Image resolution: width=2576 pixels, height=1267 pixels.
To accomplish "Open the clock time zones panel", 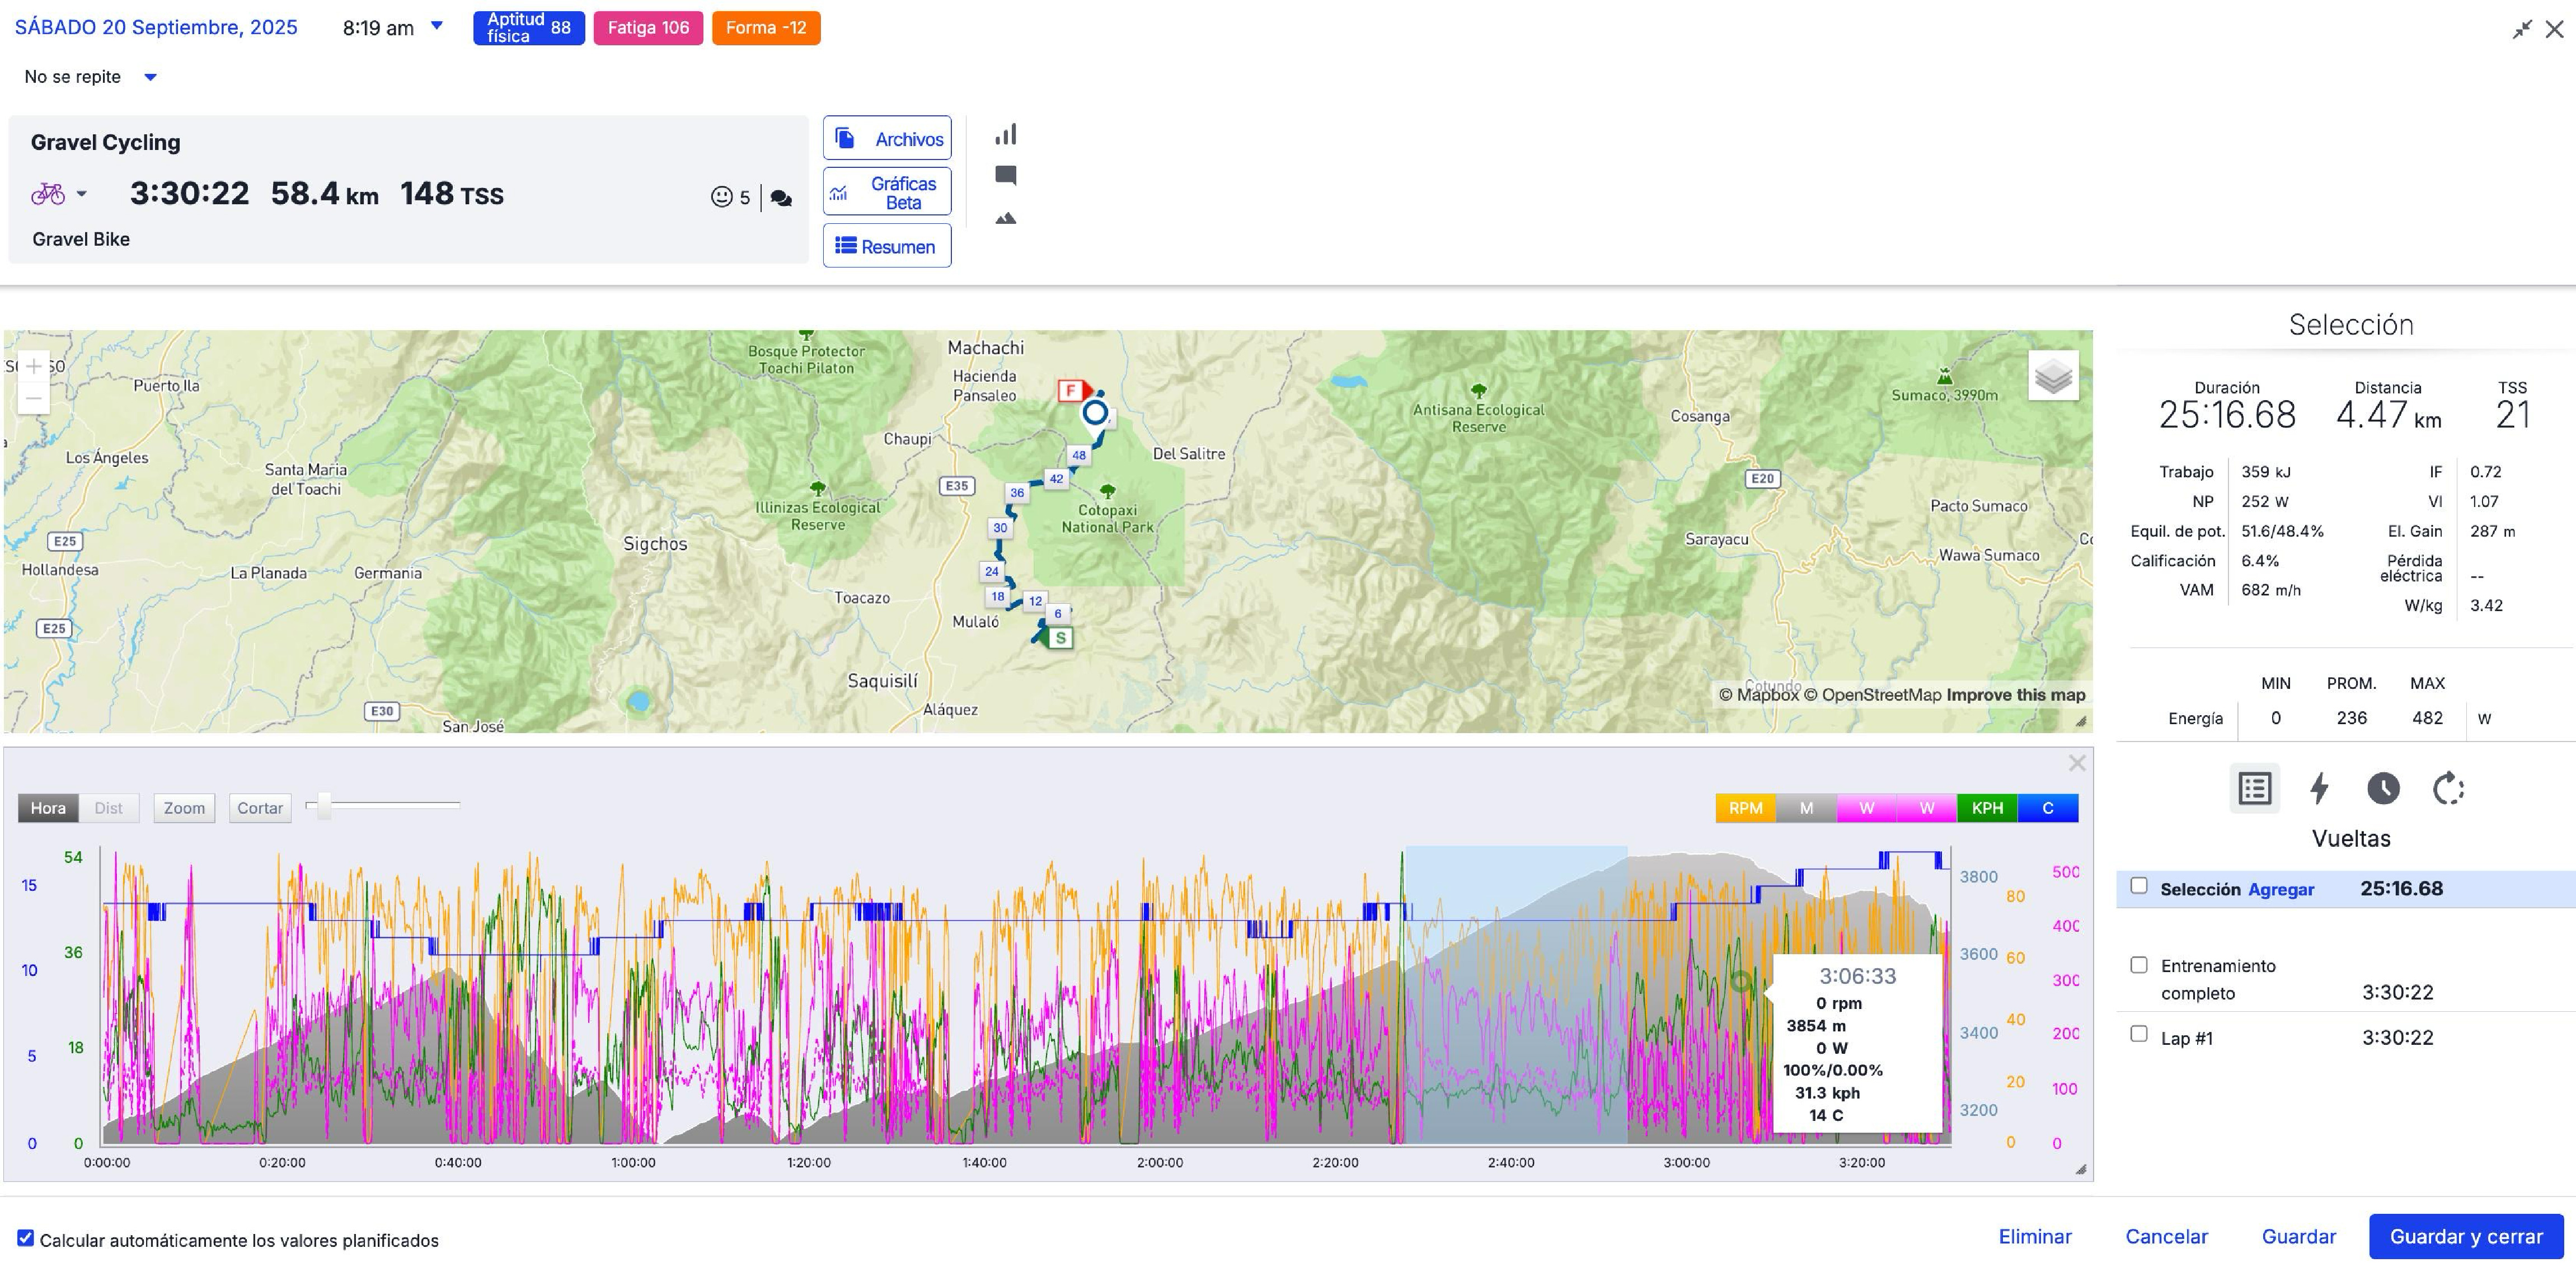I will click(x=2383, y=789).
